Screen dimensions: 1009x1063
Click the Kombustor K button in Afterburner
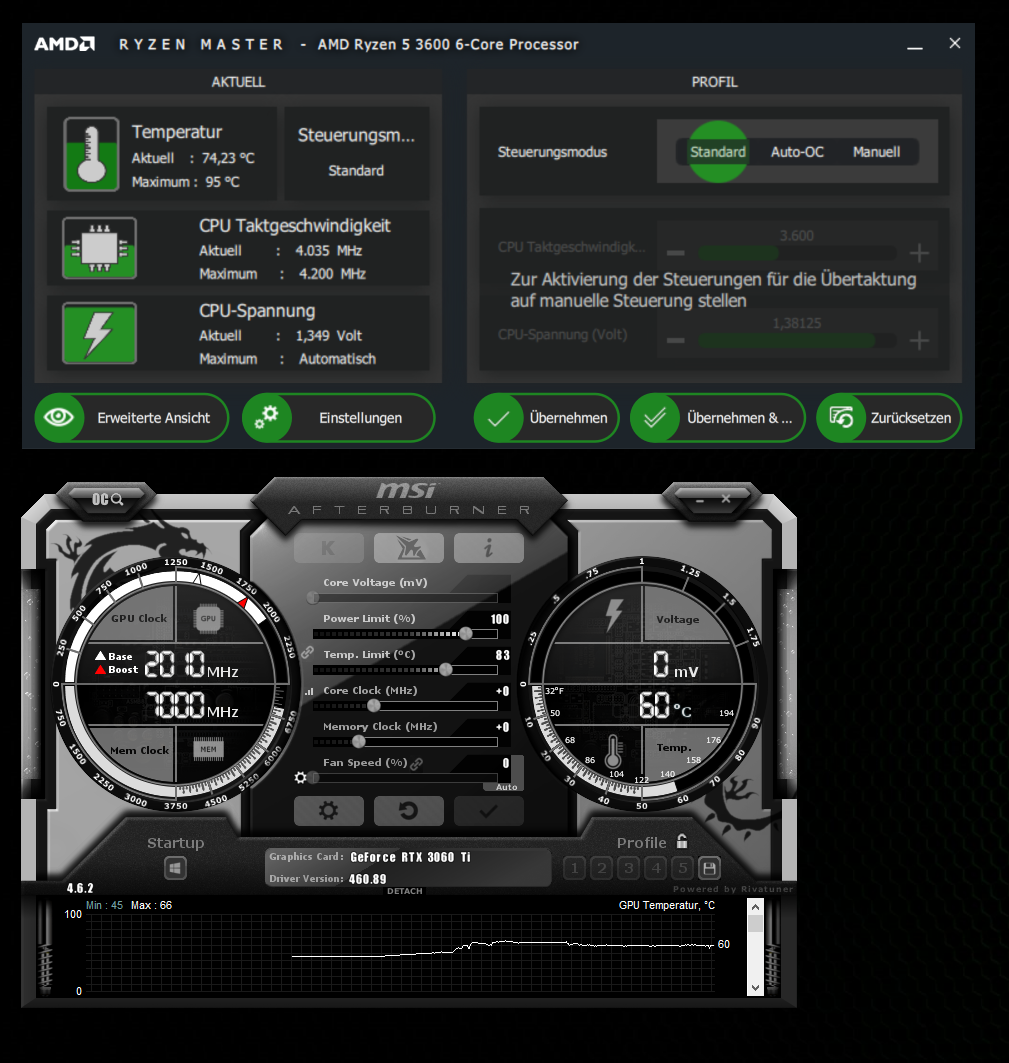(329, 548)
